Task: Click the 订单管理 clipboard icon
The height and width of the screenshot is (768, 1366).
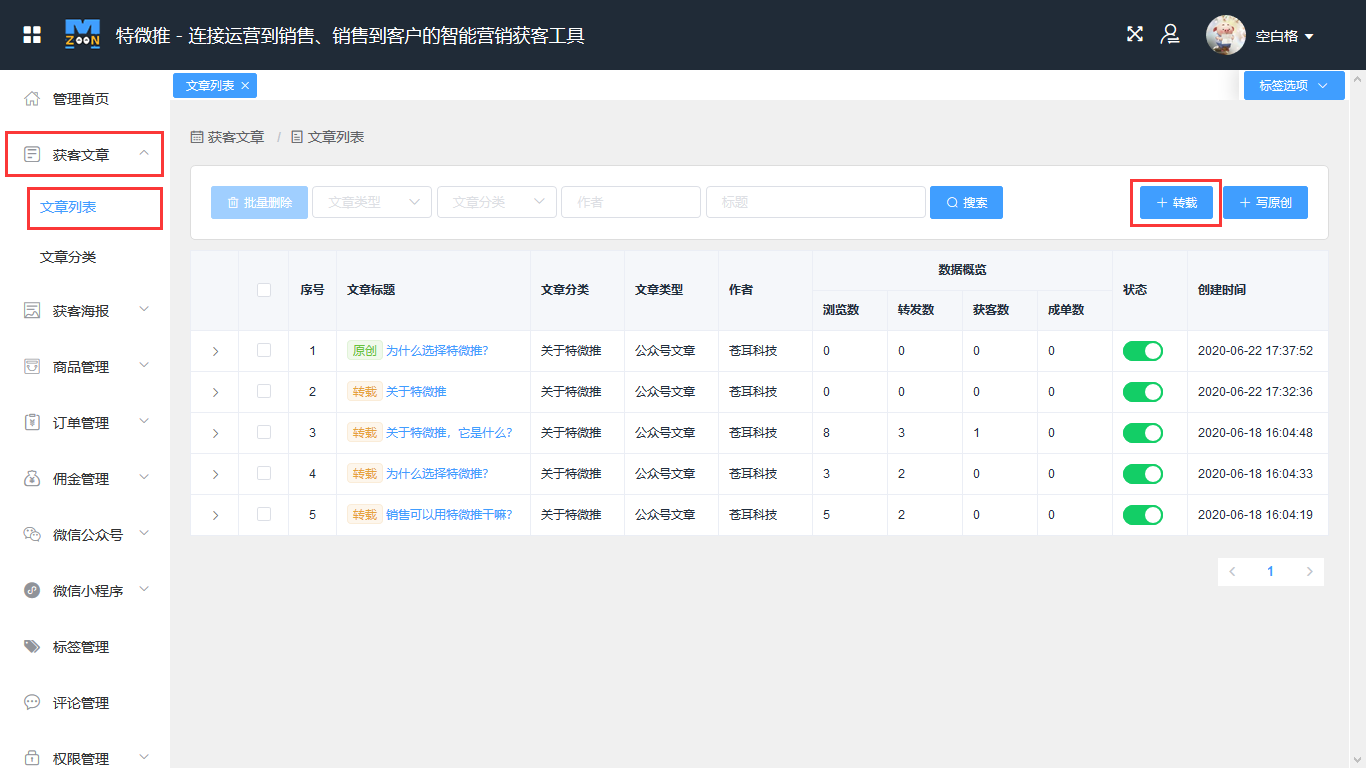Action: pos(32,423)
